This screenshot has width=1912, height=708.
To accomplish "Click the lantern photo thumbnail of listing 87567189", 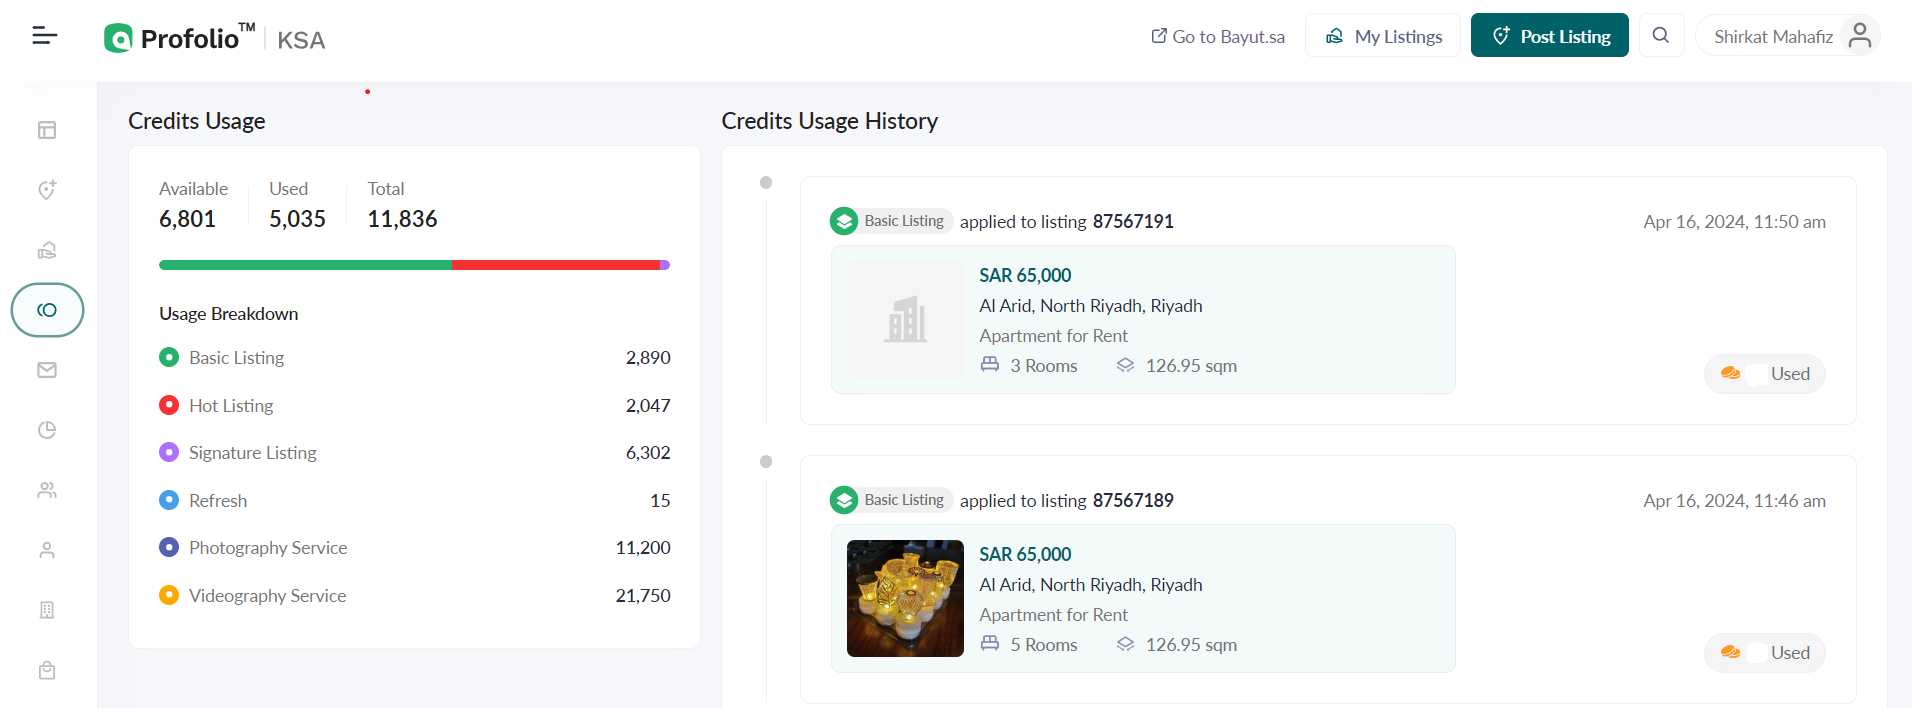I will 905,598.
